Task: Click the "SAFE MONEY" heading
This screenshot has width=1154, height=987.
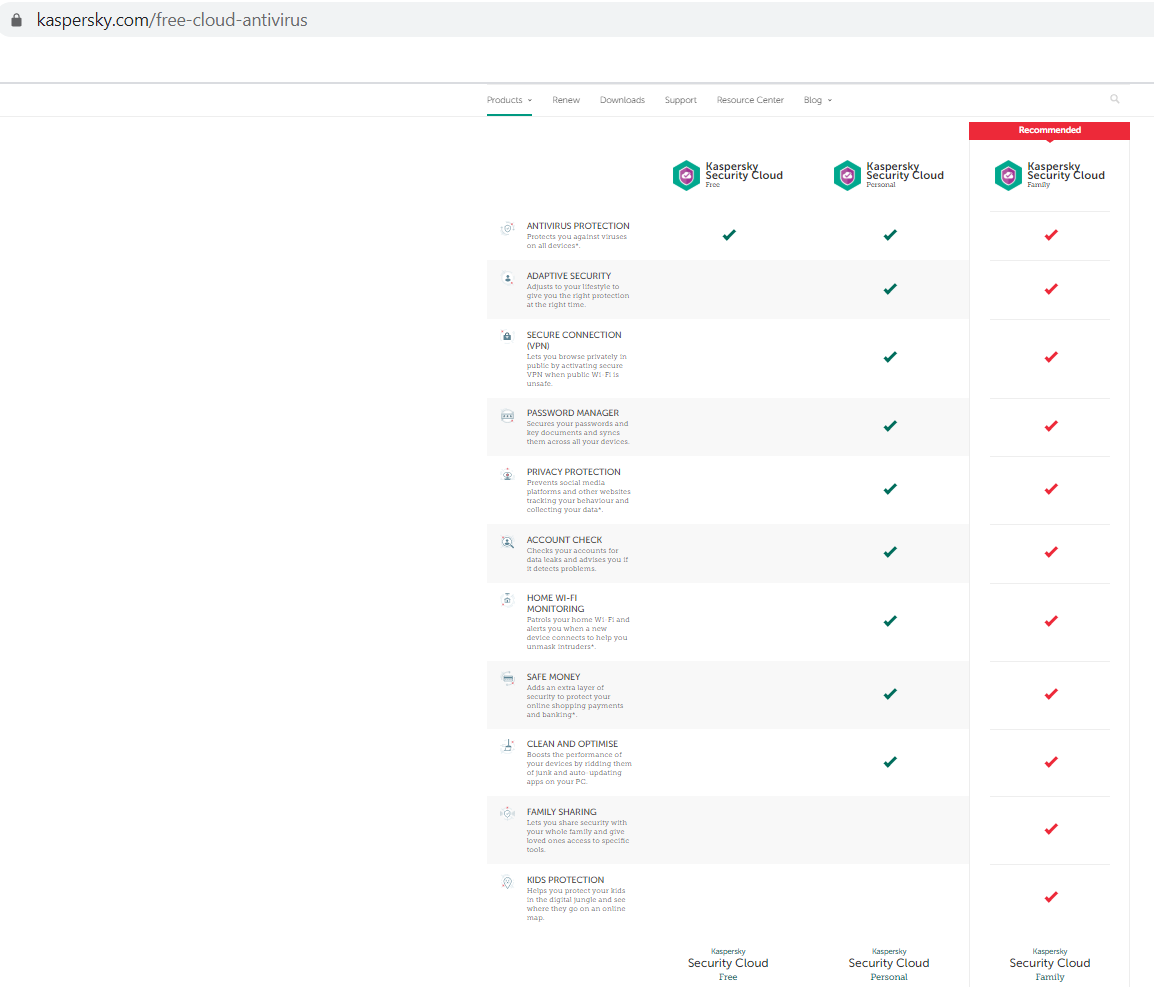Action: pyautogui.click(x=553, y=676)
